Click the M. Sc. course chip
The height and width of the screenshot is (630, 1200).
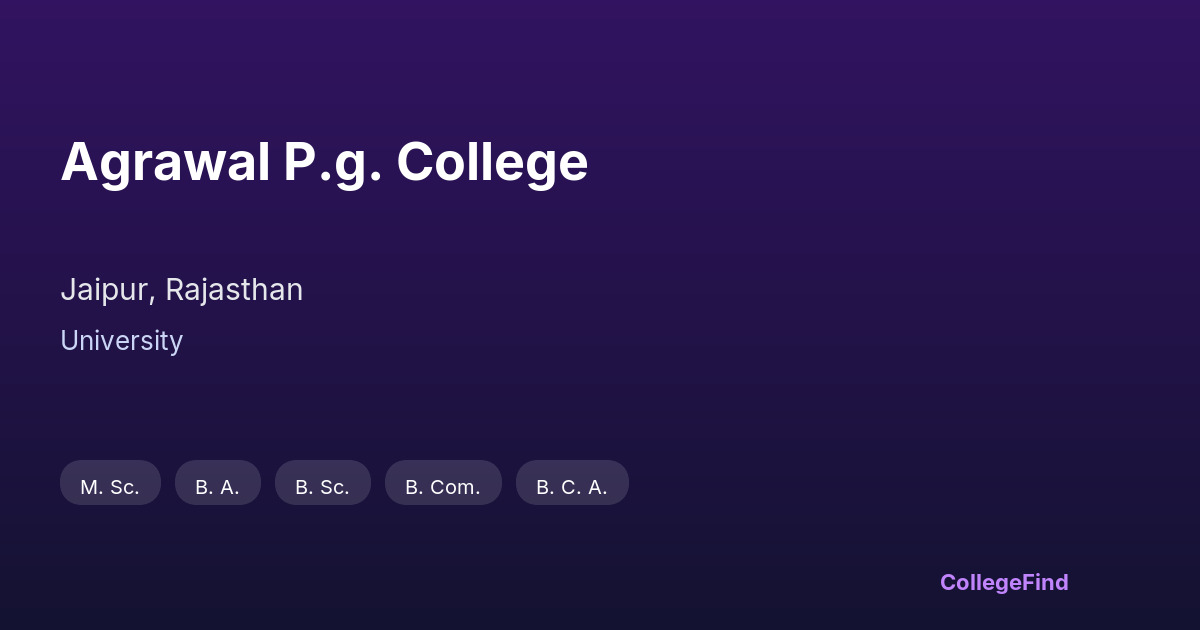110,484
